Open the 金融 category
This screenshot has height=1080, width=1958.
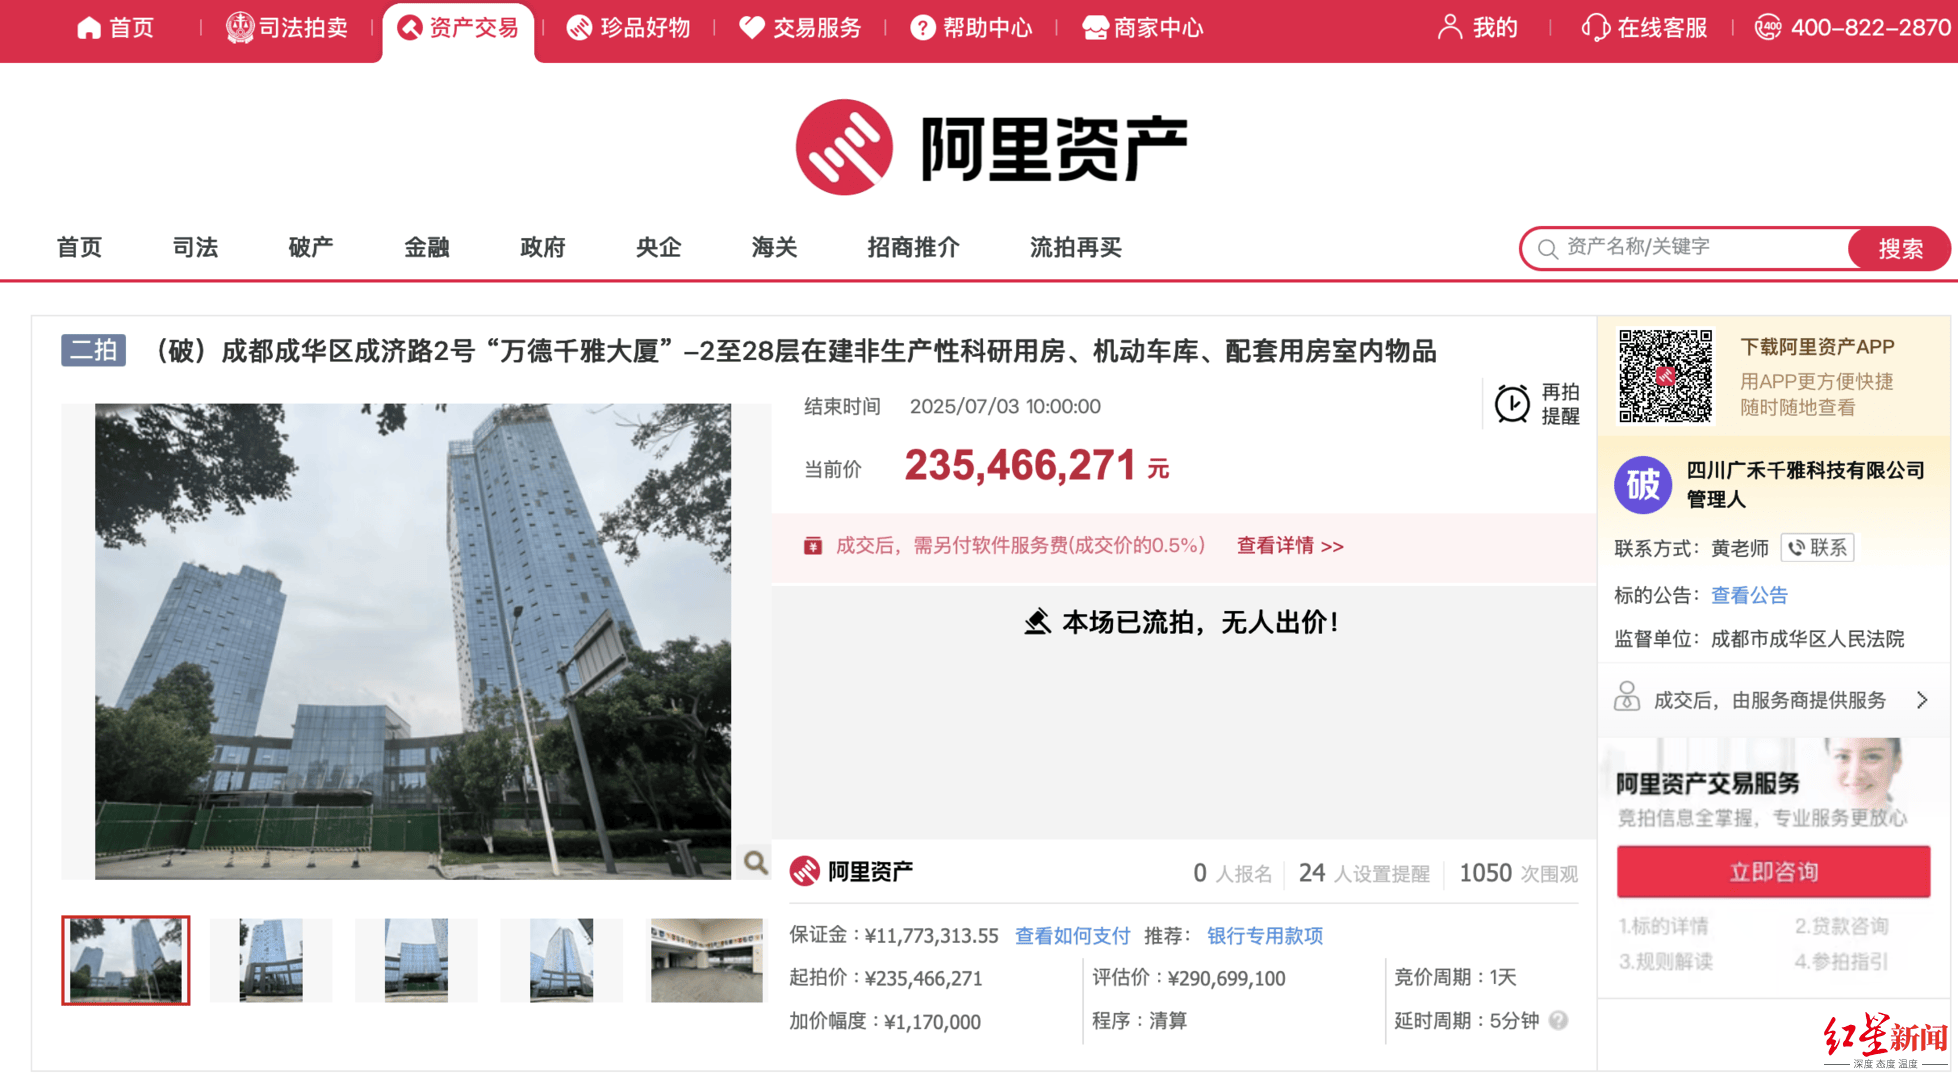tap(427, 247)
